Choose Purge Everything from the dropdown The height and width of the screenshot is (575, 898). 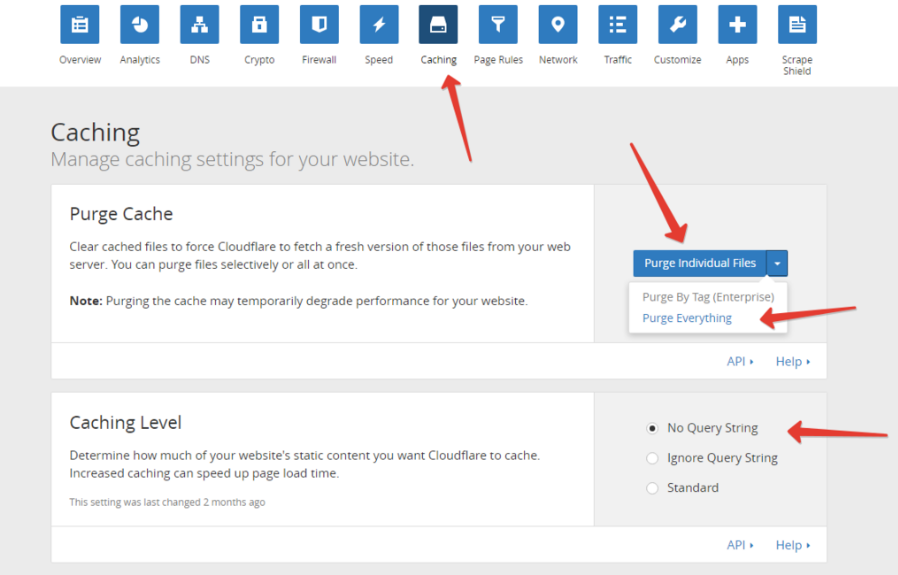(687, 318)
